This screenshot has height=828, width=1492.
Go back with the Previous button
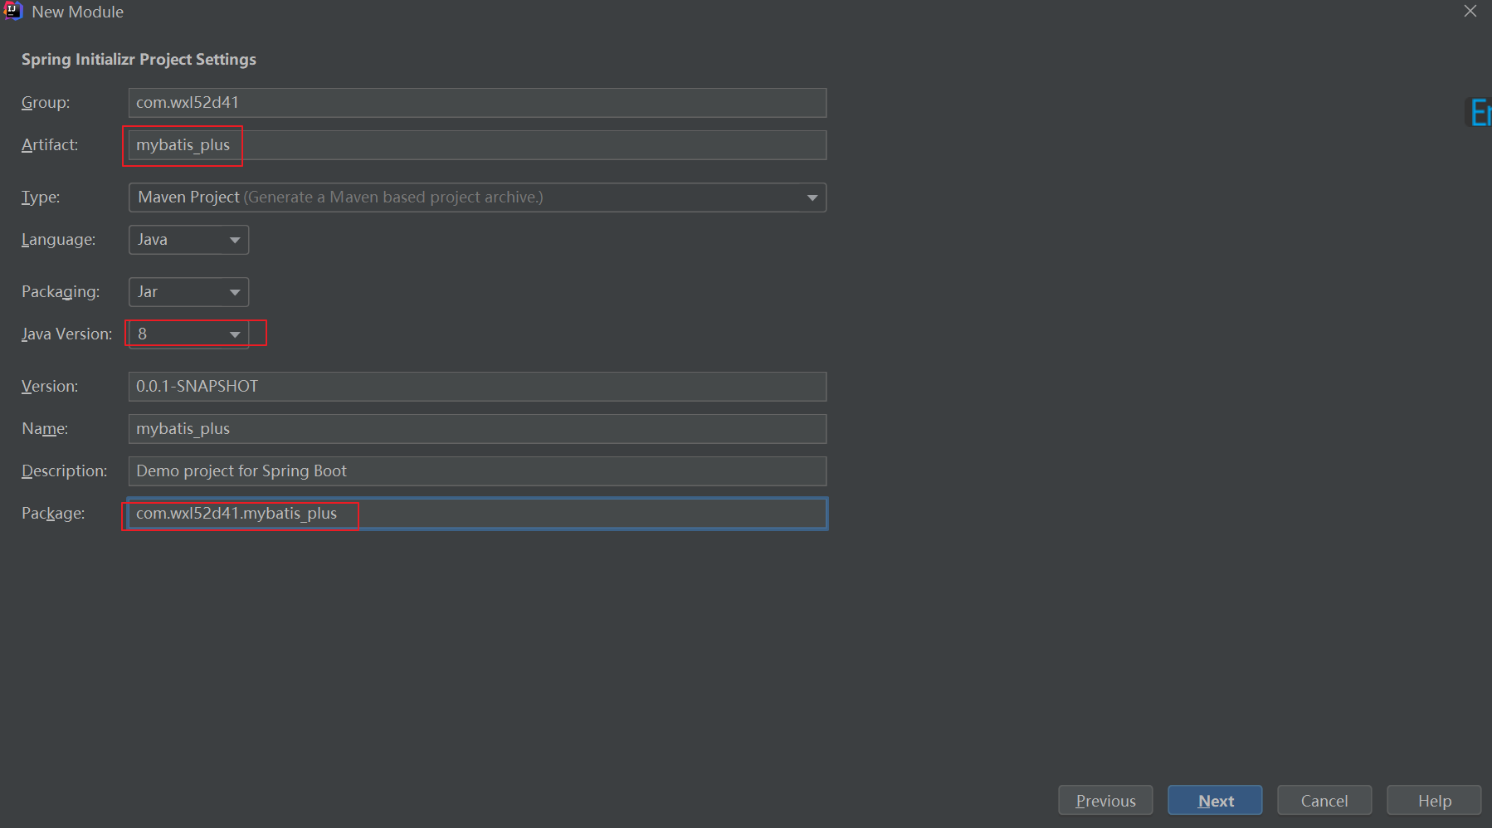1105,801
